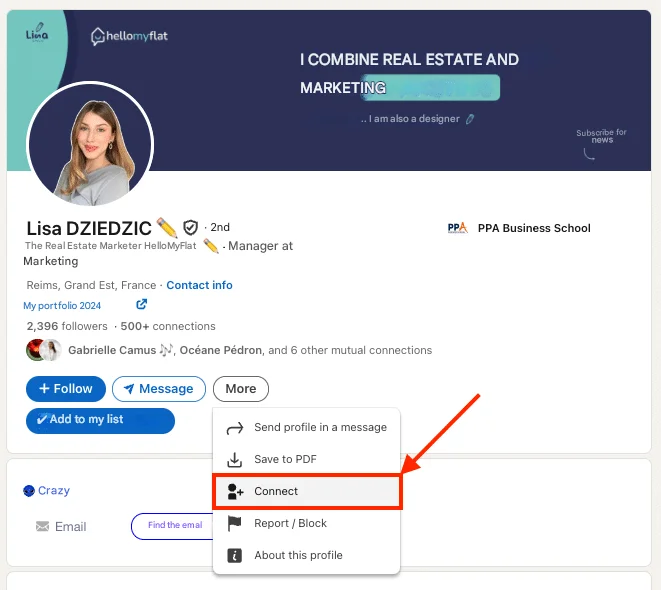This screenshot has width=661, height=590.
Task: Select Save to PDF menu entry
Action: [306, 459]
